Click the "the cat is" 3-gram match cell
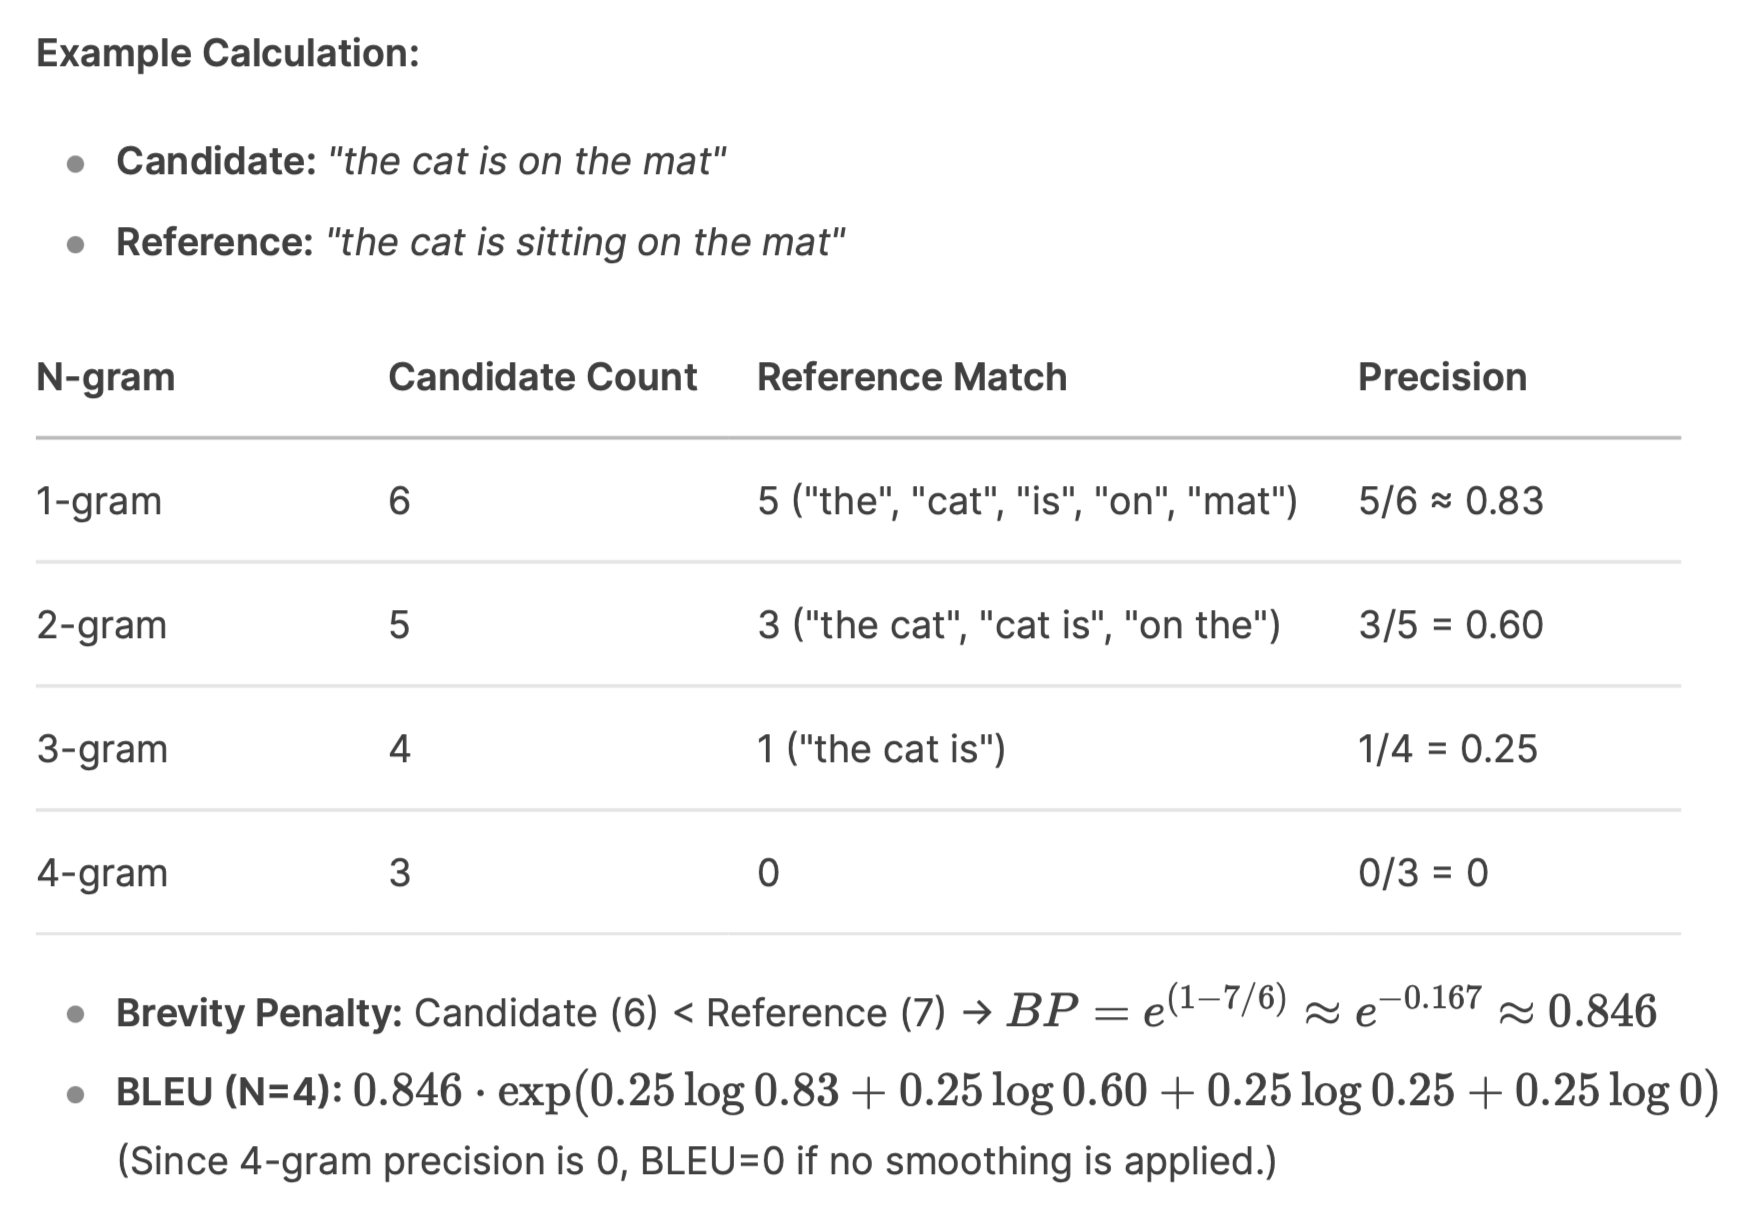 pos(881,749)
